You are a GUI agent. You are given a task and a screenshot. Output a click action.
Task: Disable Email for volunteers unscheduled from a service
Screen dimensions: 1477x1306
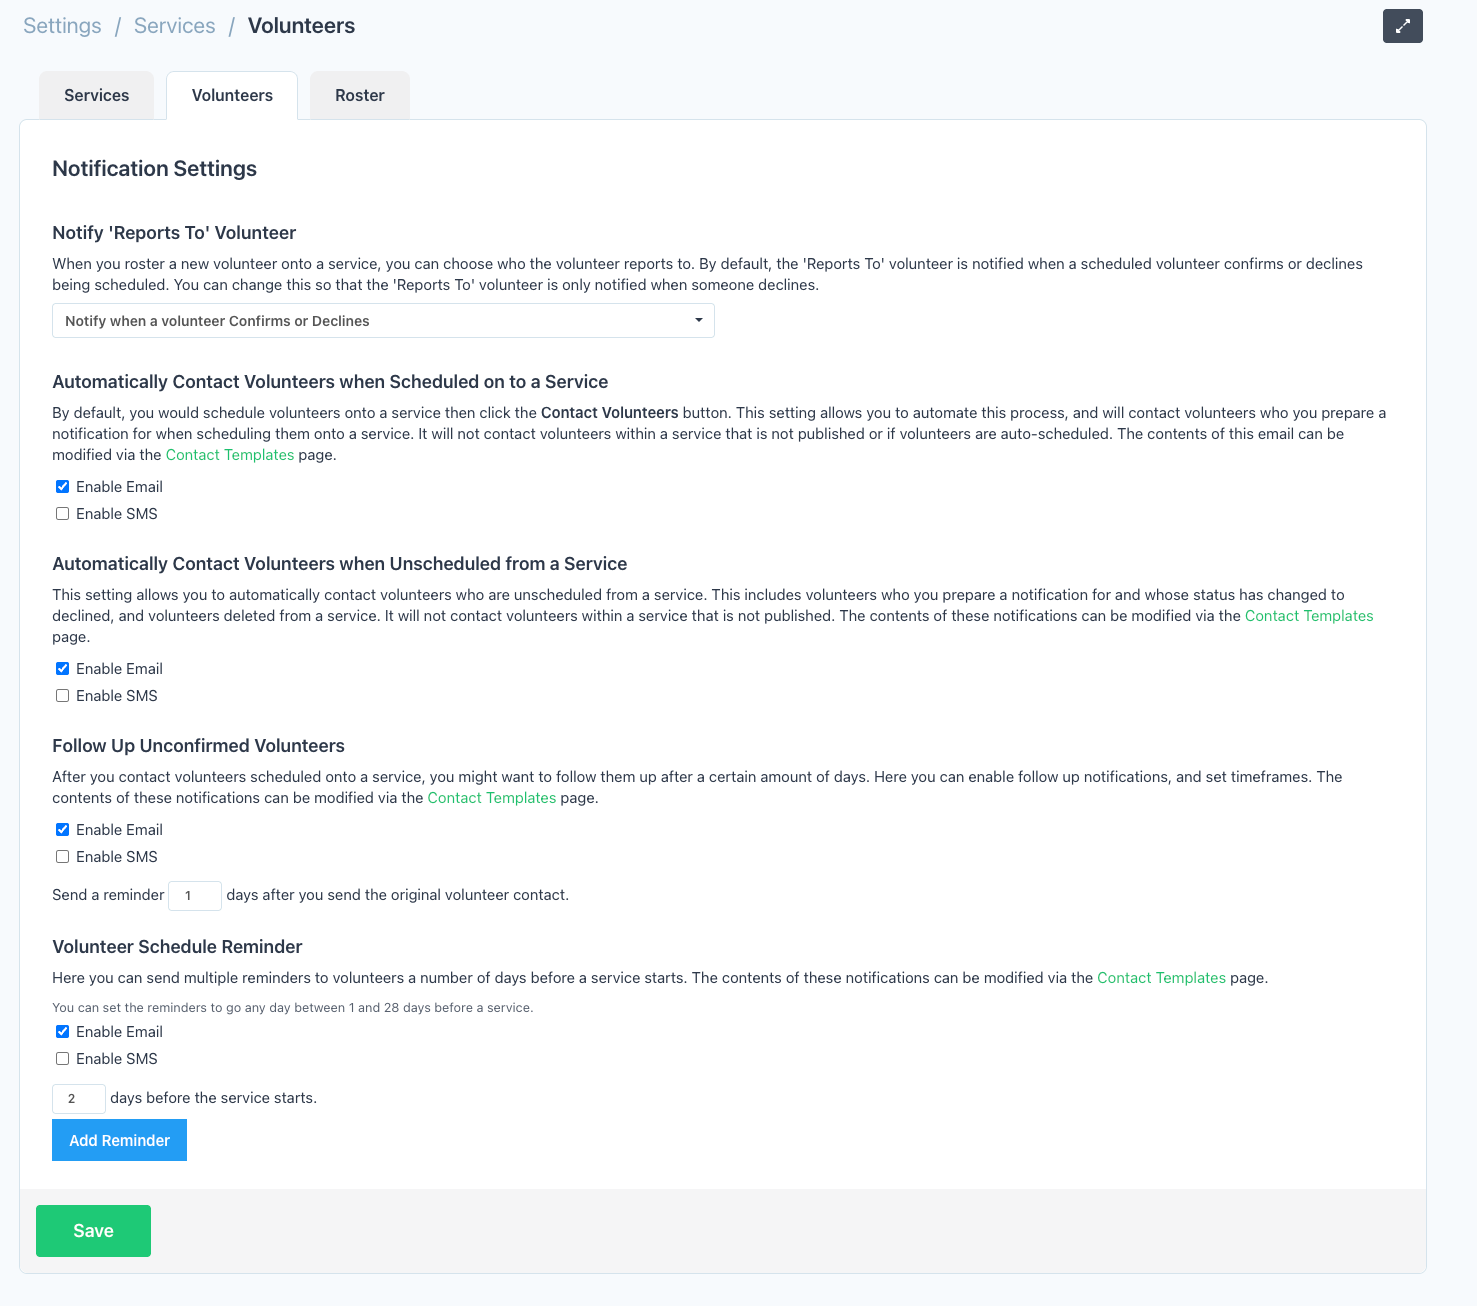(63, 669)
